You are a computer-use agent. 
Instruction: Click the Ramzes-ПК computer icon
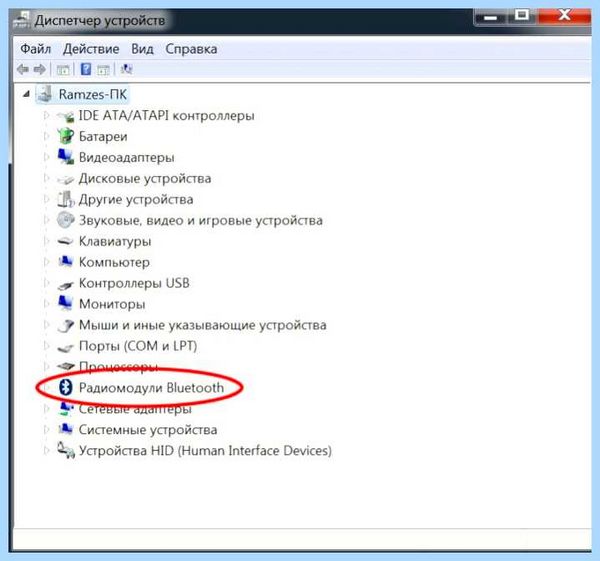(45, 94)
